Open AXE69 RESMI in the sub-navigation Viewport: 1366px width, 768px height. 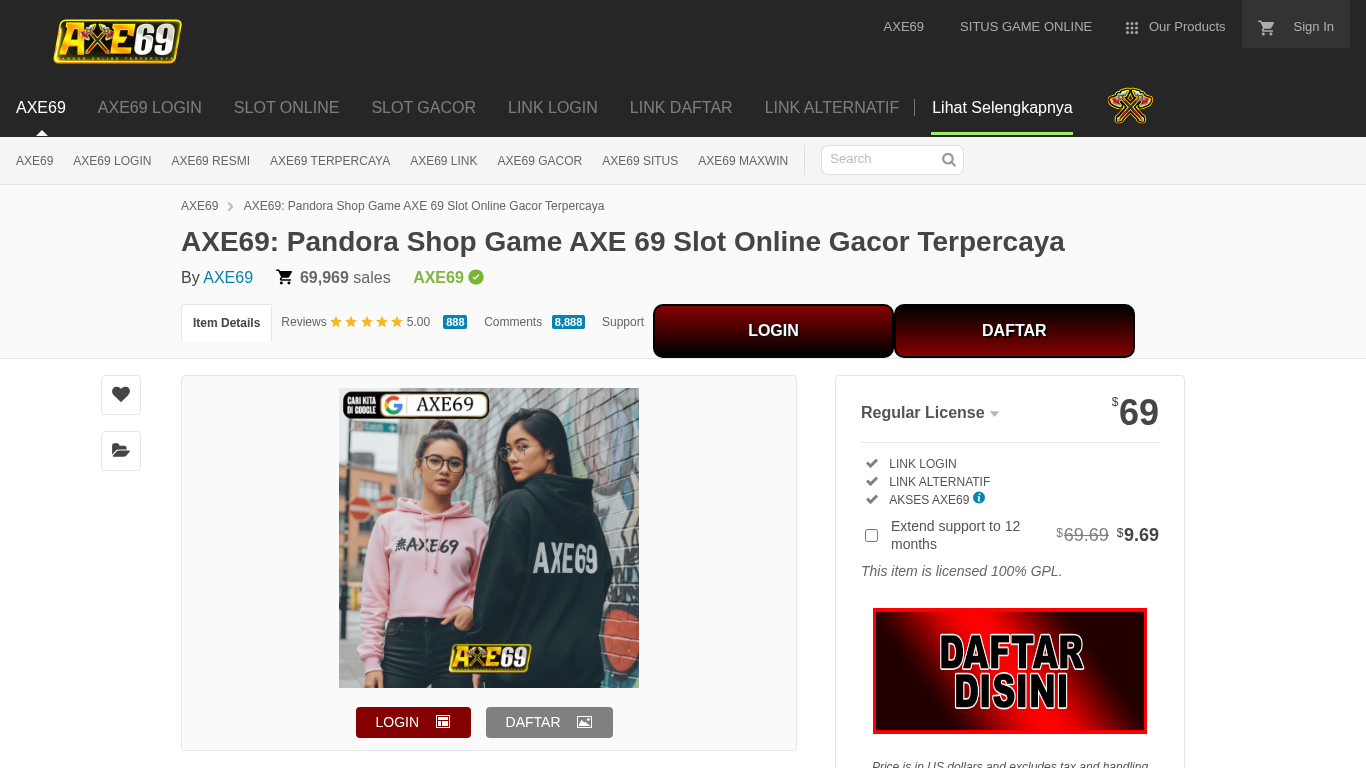click(x=211, y=161)
